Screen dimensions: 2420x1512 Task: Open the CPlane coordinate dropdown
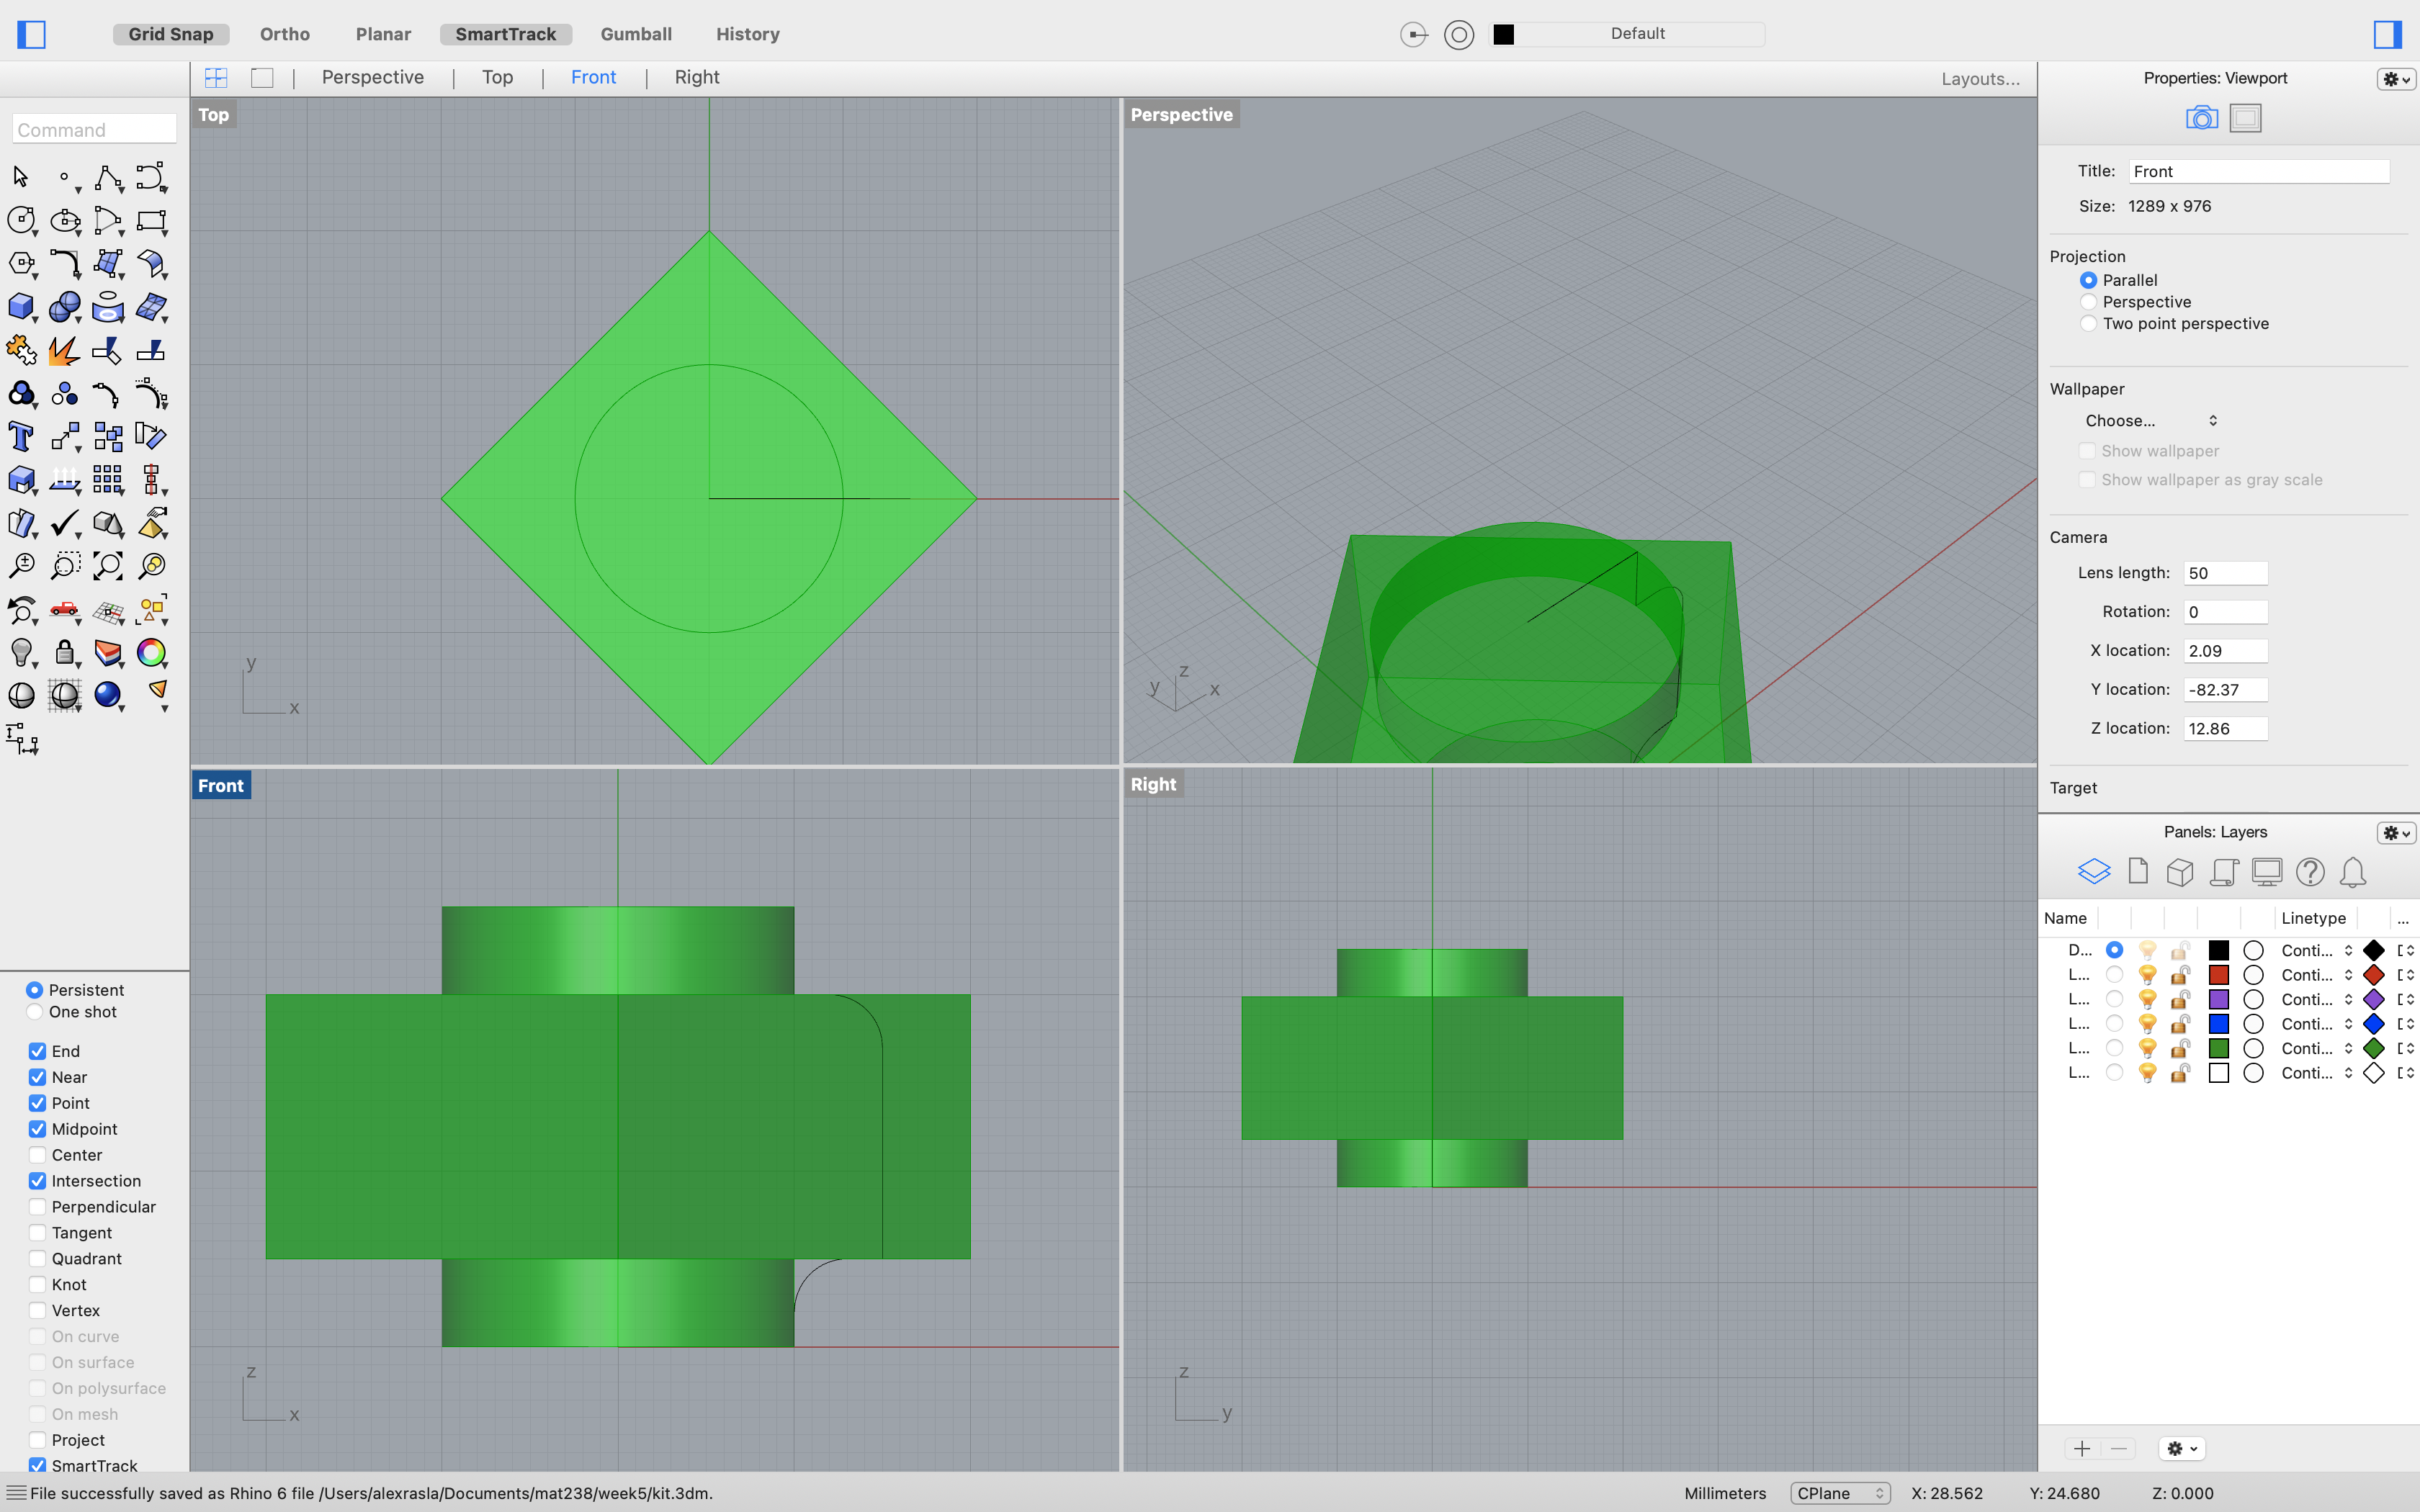1839,1493
